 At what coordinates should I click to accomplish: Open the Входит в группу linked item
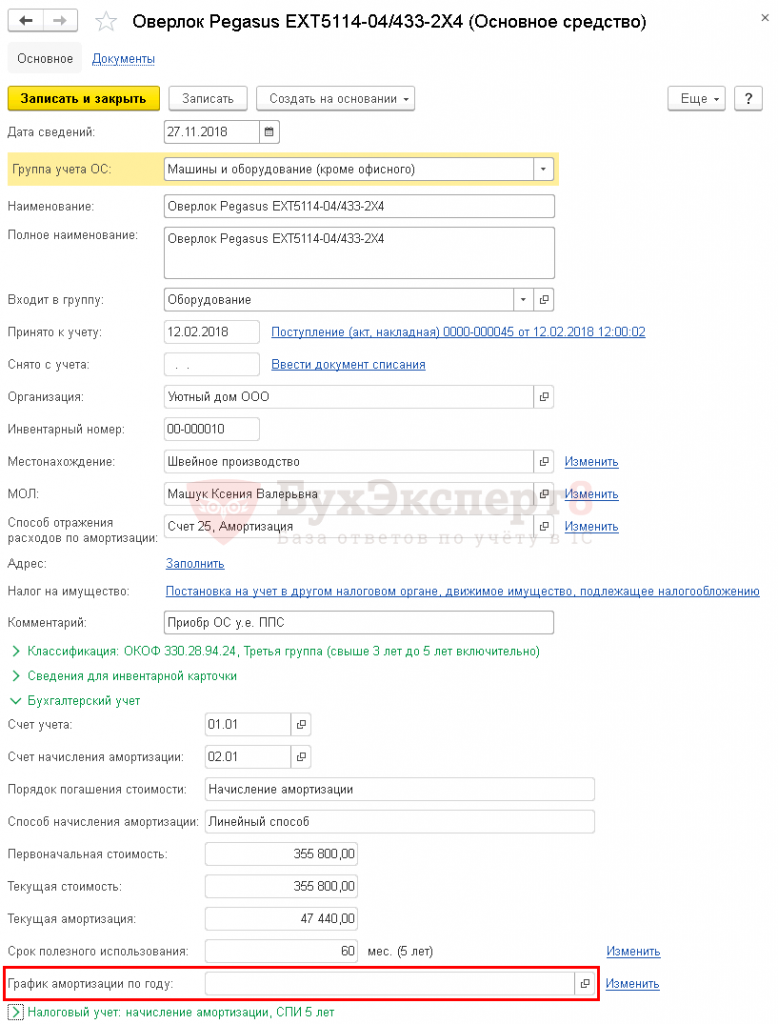tap(543, 300)
